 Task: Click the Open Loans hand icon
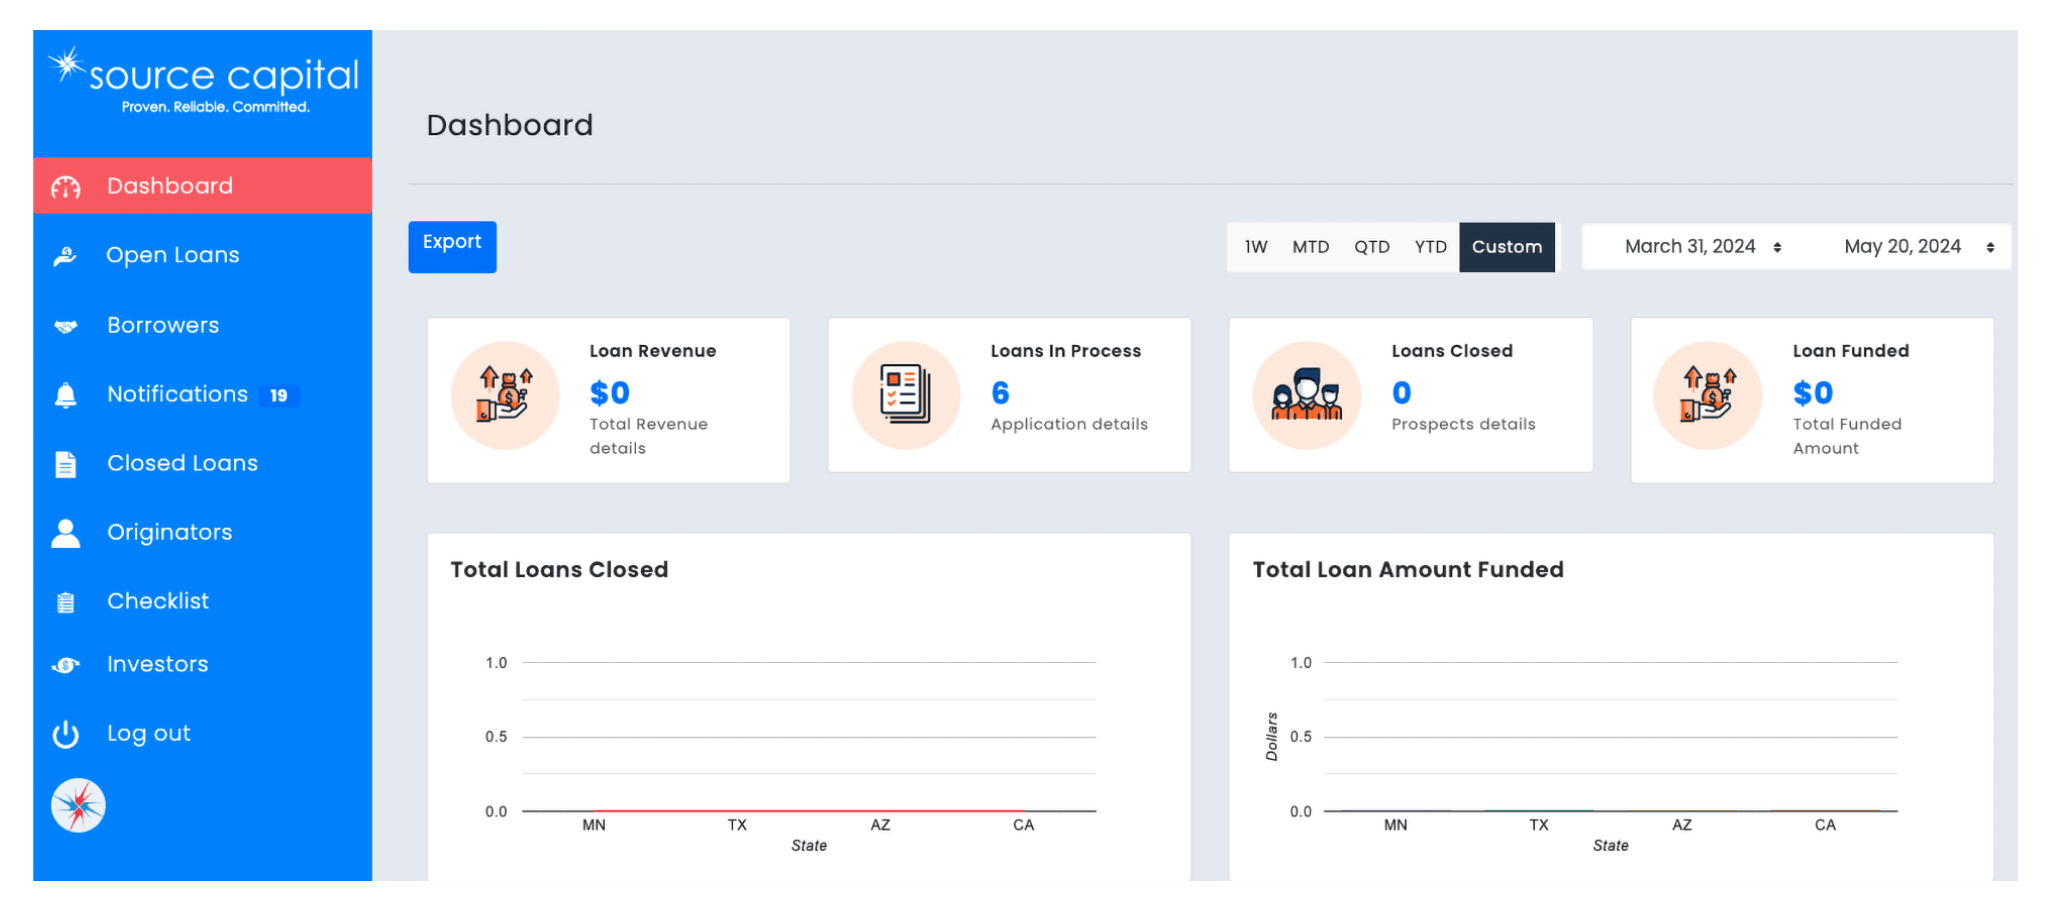click(66, 256)
